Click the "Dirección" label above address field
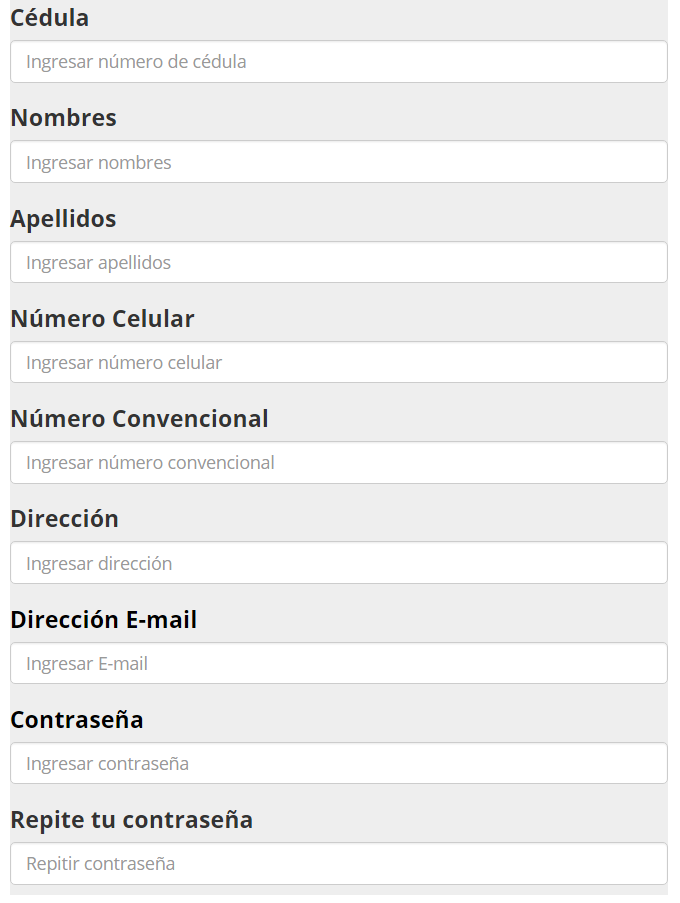This screenshot has width=680, height=903. click(x=64, y=519)
